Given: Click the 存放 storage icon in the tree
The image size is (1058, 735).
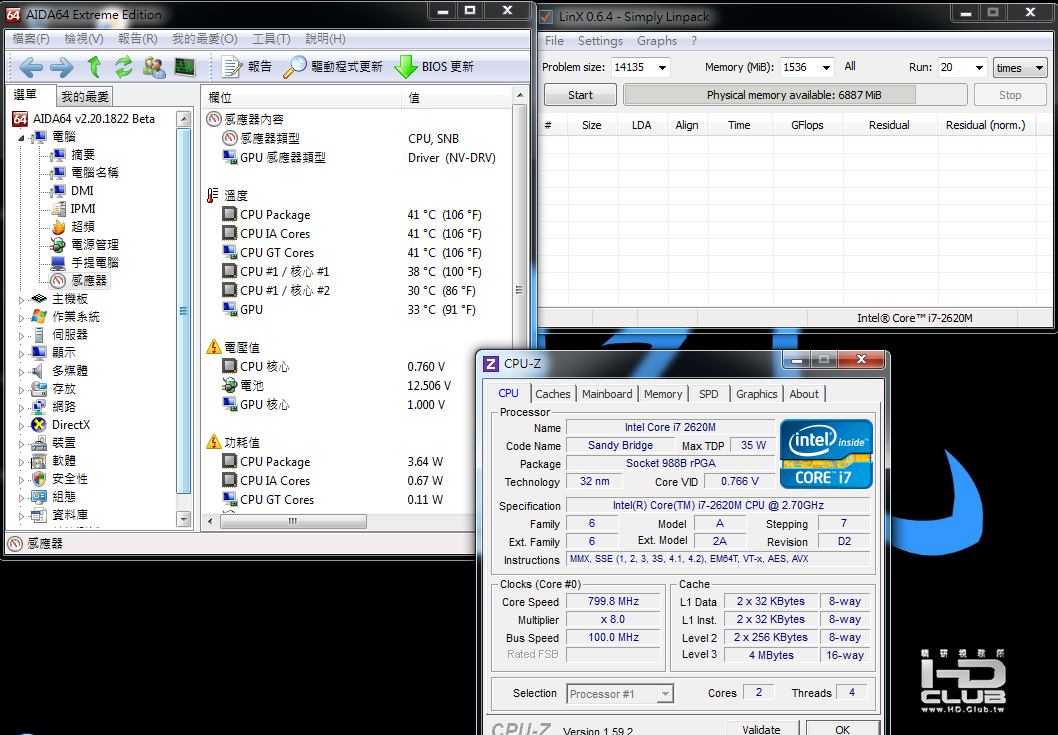Looking at the screenshot, I should point(39,389).
